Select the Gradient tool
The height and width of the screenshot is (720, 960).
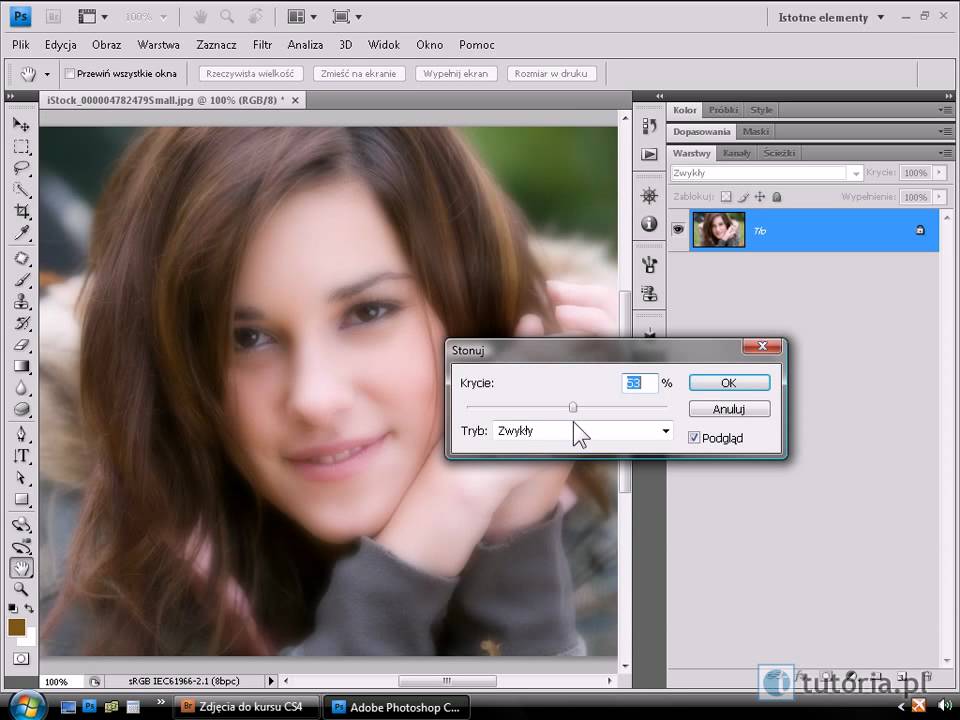[x=21, y=366]
